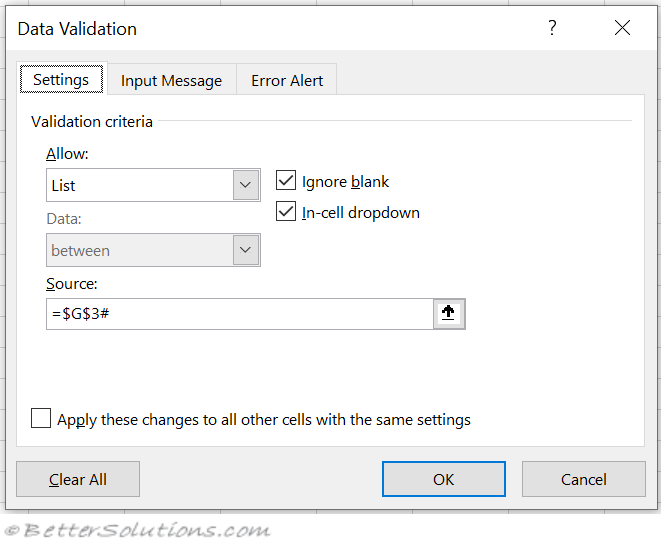Click the Data Validation title text
The width and height of the screenshot is (661, 548).
77,29
